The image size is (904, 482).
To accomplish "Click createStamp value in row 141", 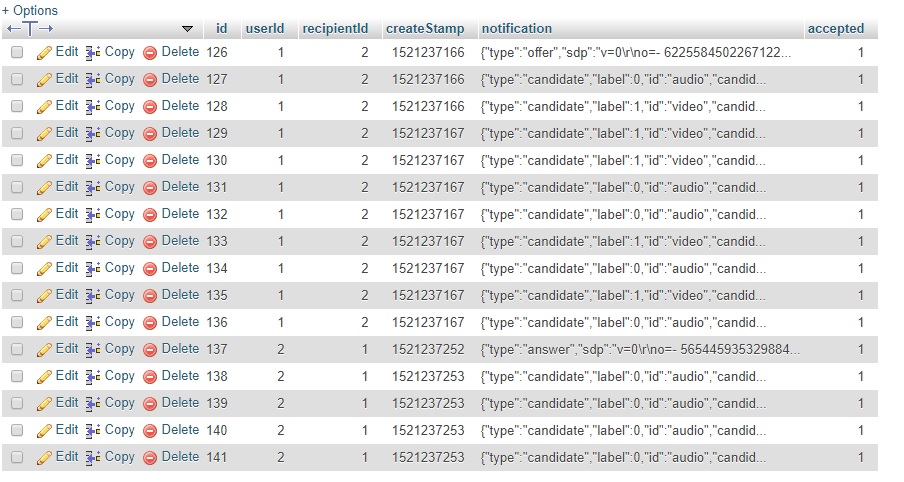I will point(428,457).
